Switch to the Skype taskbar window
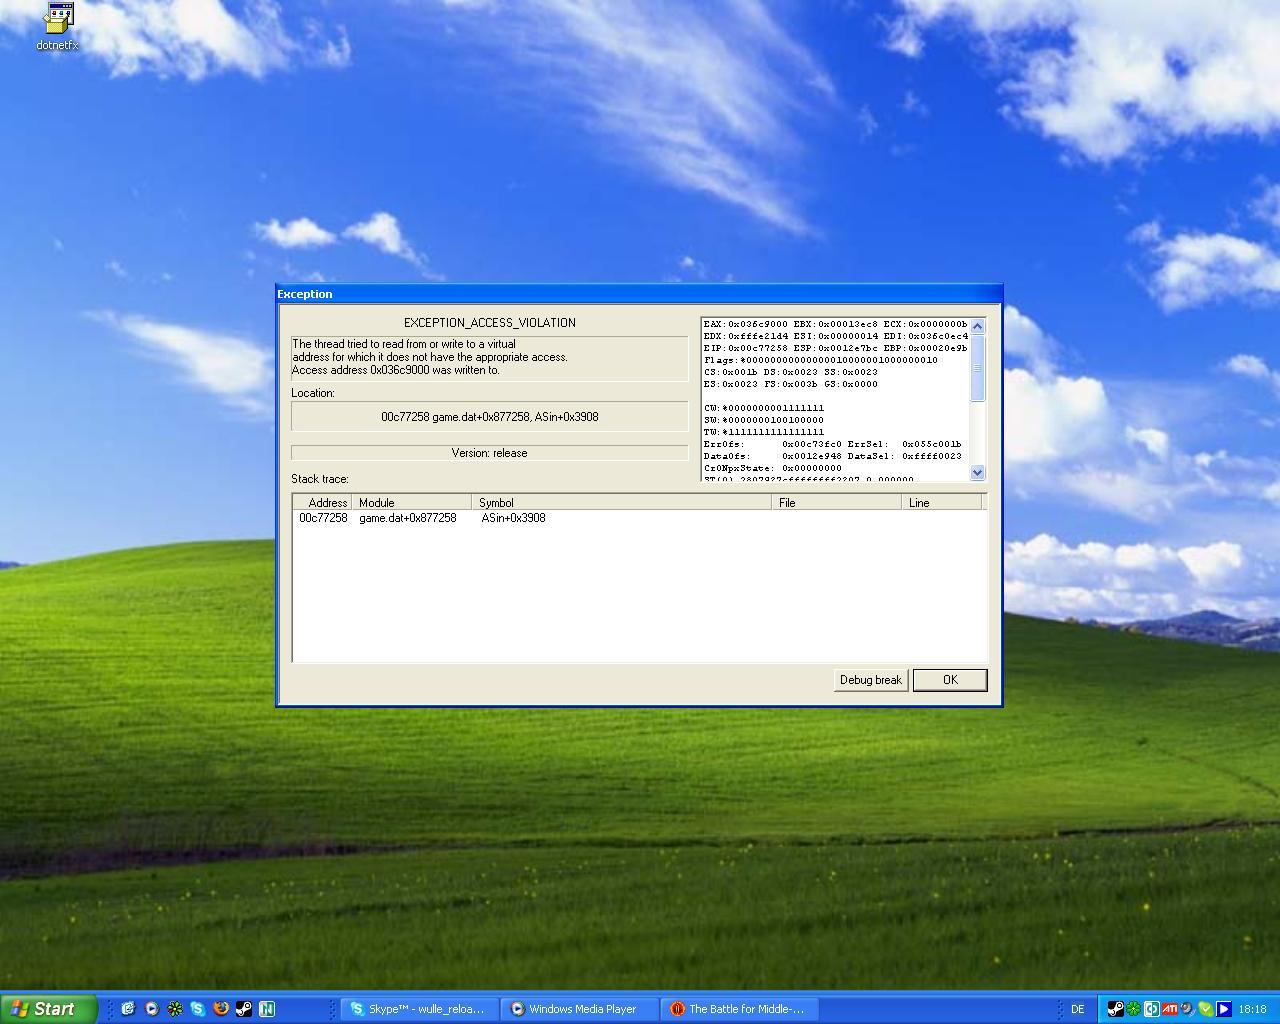The height and width of the screenshot is (1024, 1280). tap(419, 1009)
